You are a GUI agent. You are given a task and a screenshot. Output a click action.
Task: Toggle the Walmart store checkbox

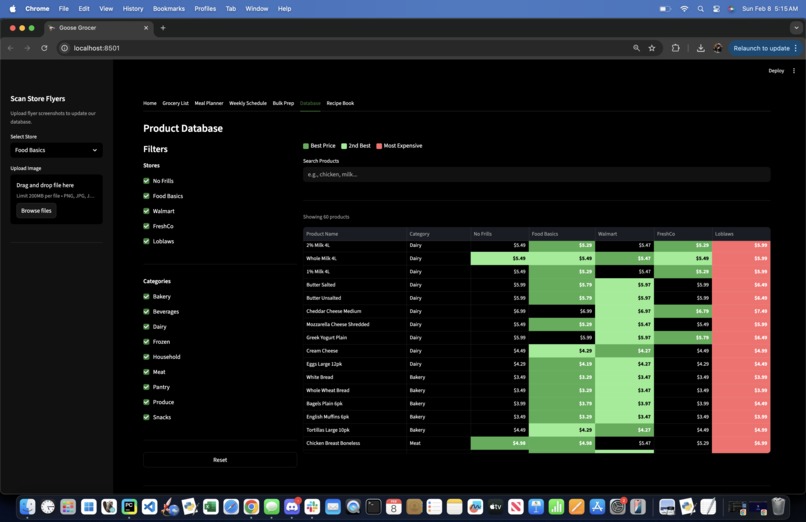click(x=146, y=211)
